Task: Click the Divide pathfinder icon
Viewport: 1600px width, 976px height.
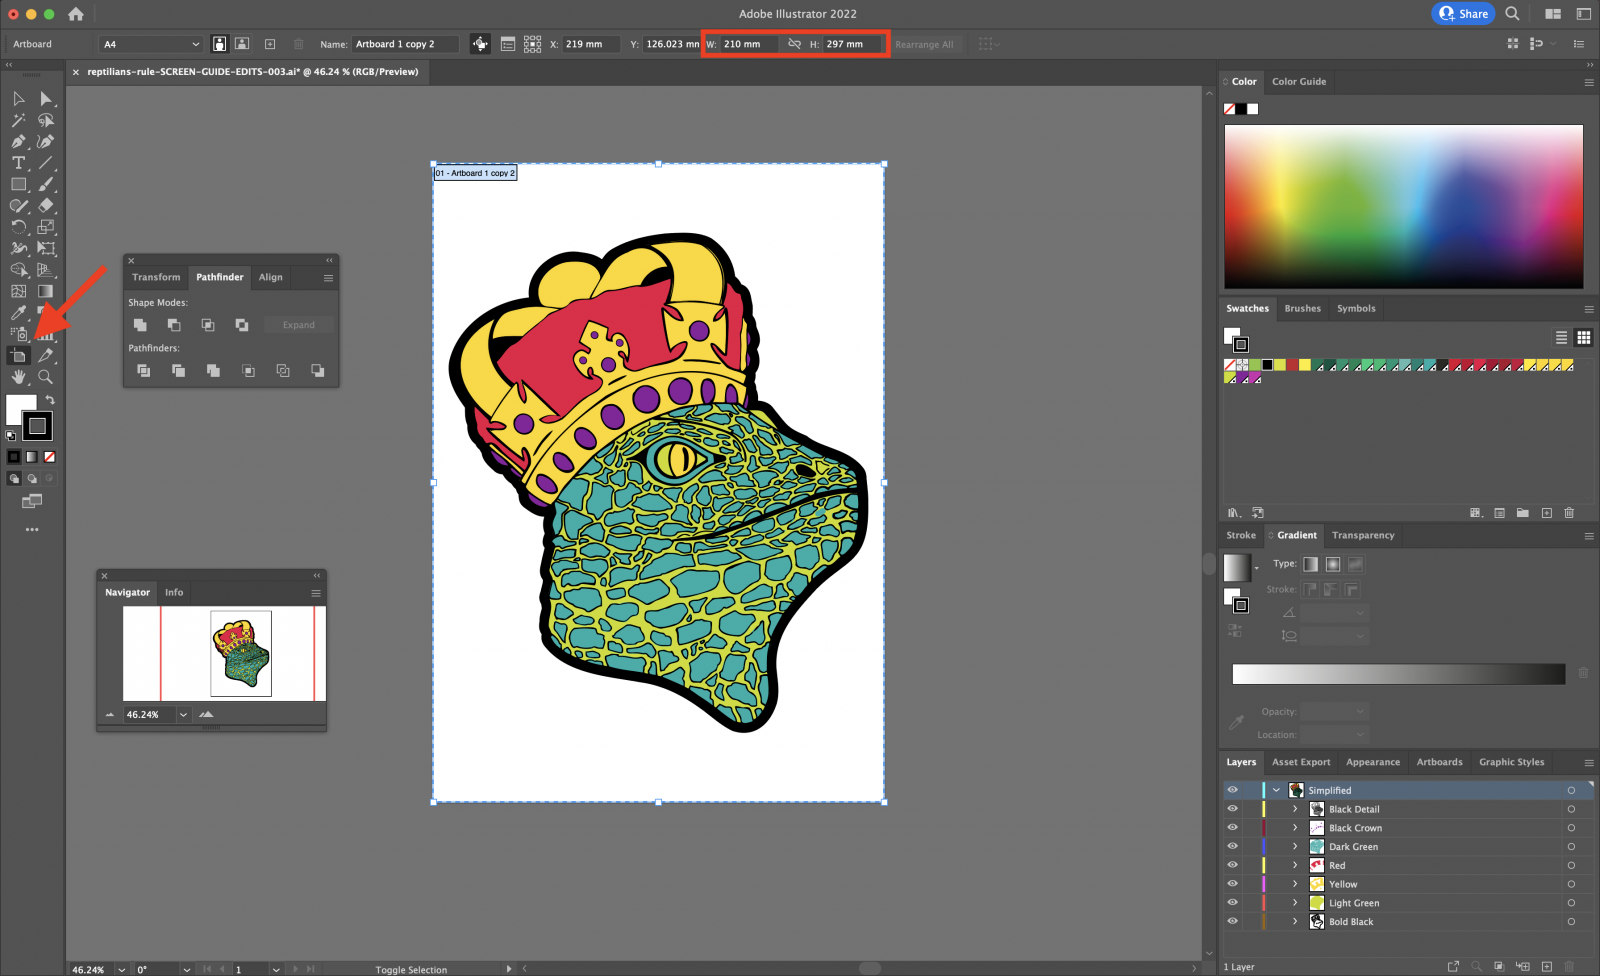Action: coord(144,370)
